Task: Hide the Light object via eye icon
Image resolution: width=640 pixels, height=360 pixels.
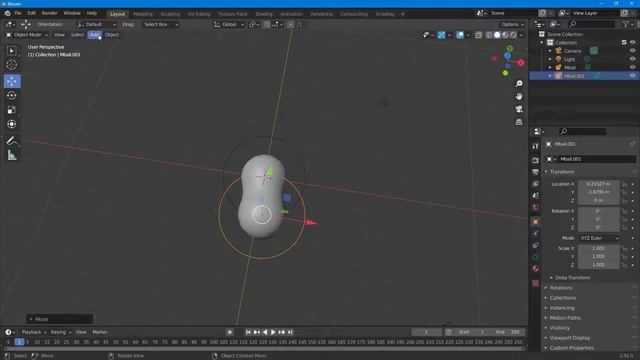Action: point(633,59)
